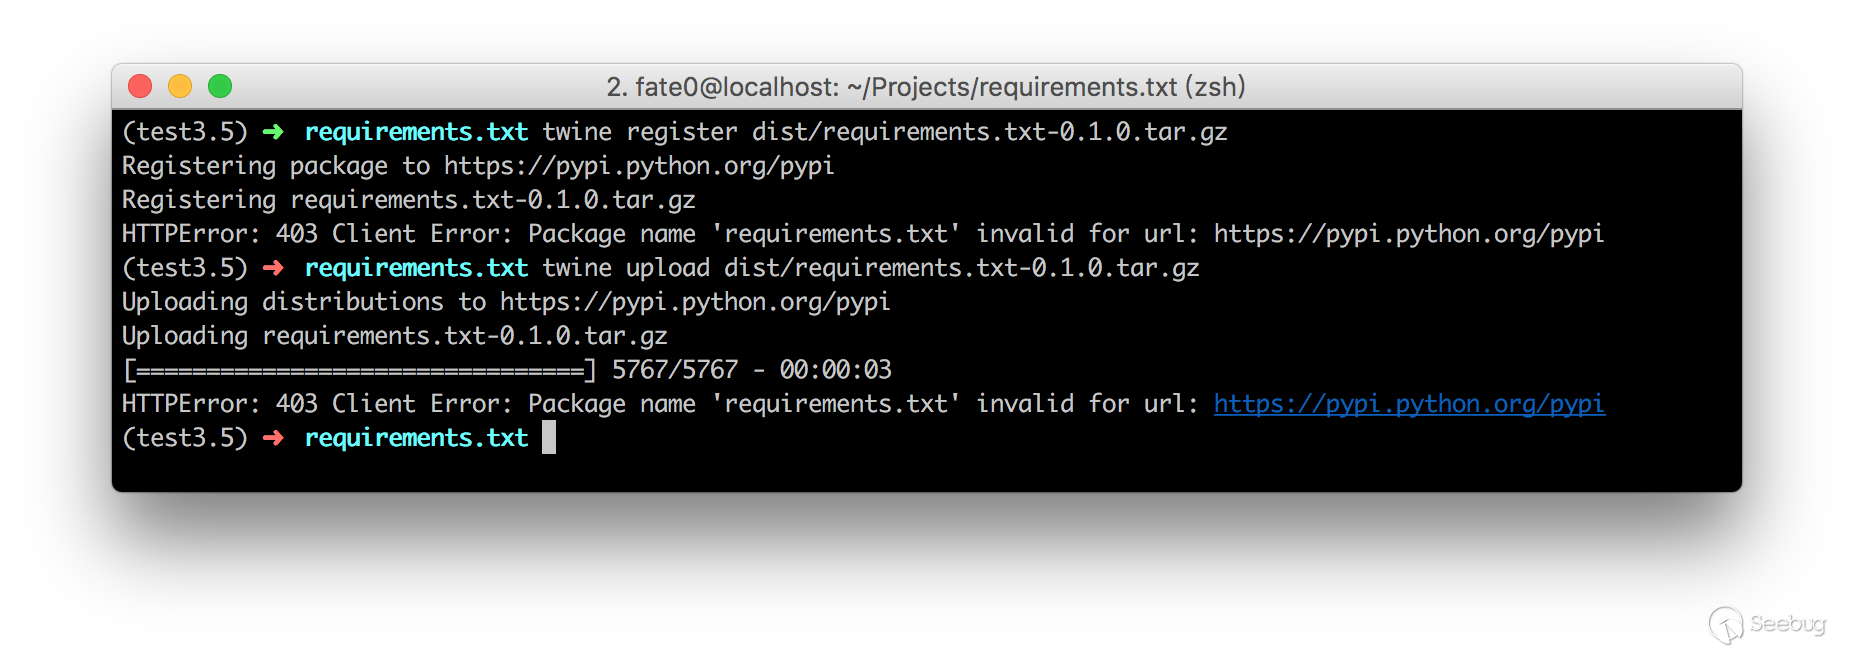Click 'Registering package to' pypi URL text
1854x652 pixels.
click(x=478, y=166)
